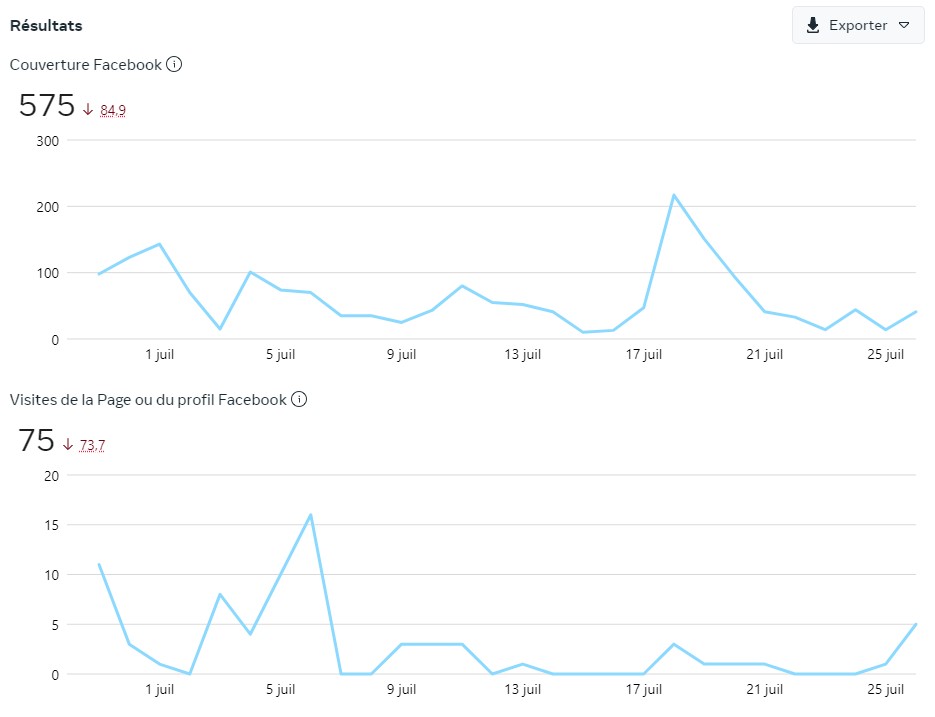Open info icon beside Visites de la Page
Image resolution: width=935 pixels, height=717 pixels.
(x=299, y=399)
